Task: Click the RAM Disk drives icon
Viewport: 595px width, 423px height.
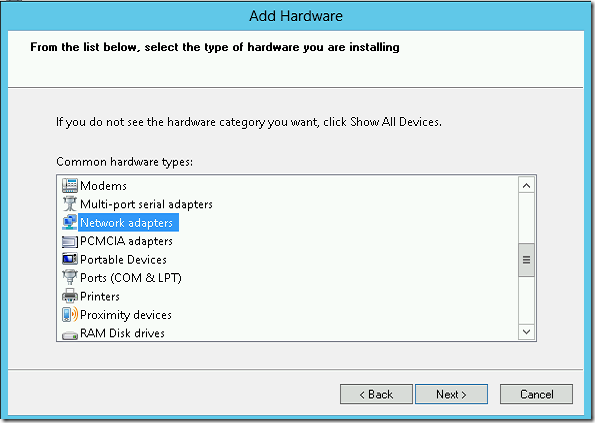Action: [70, 335]
